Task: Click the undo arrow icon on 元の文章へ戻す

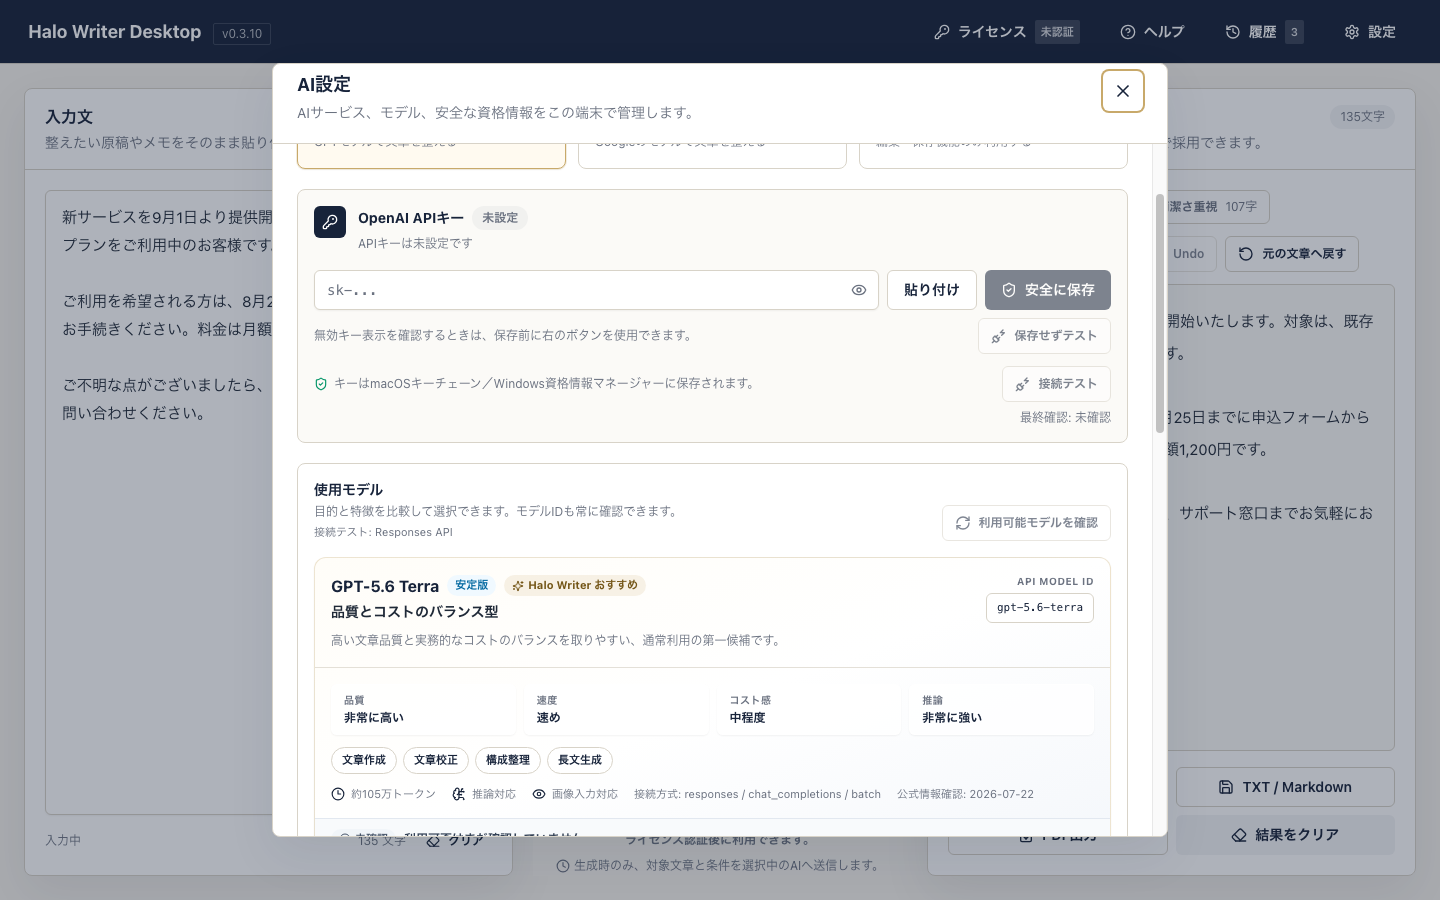Action: click(1246, 254)
